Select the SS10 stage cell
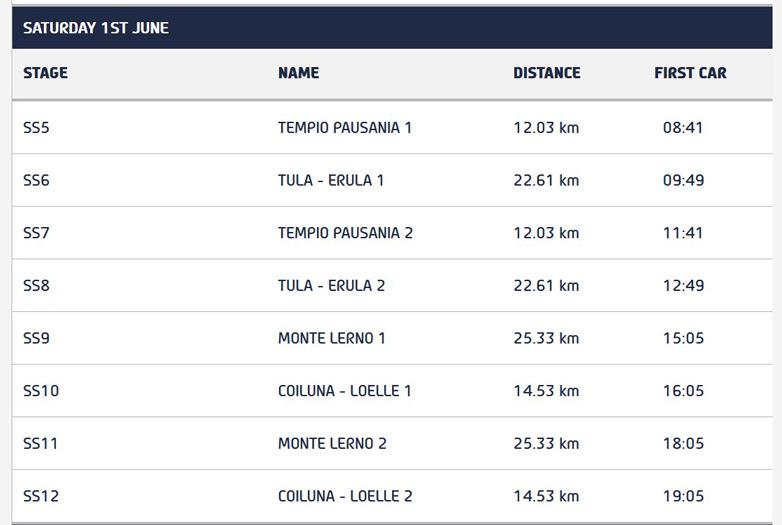782x525 pixels. point(41,391)
